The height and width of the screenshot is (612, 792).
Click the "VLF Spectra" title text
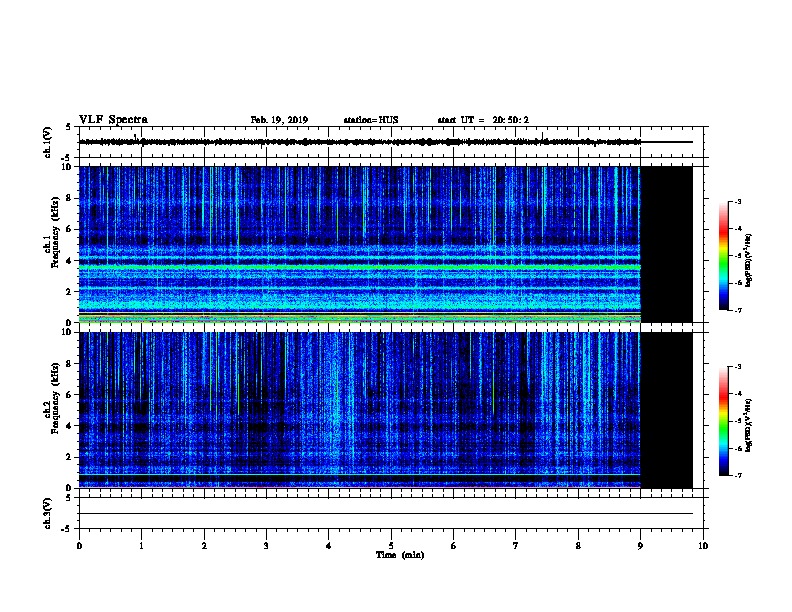tap(113, 120)
